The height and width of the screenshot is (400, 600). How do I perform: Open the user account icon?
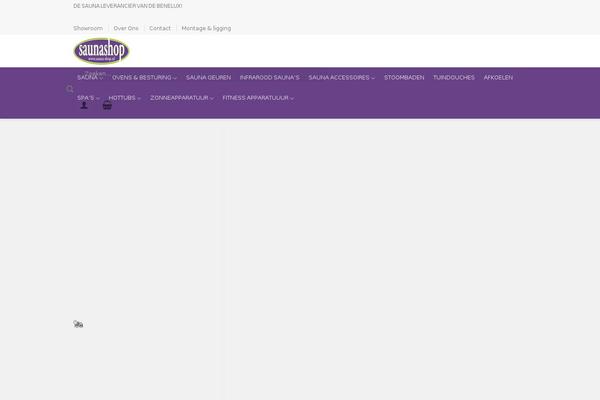coord(84,106)
